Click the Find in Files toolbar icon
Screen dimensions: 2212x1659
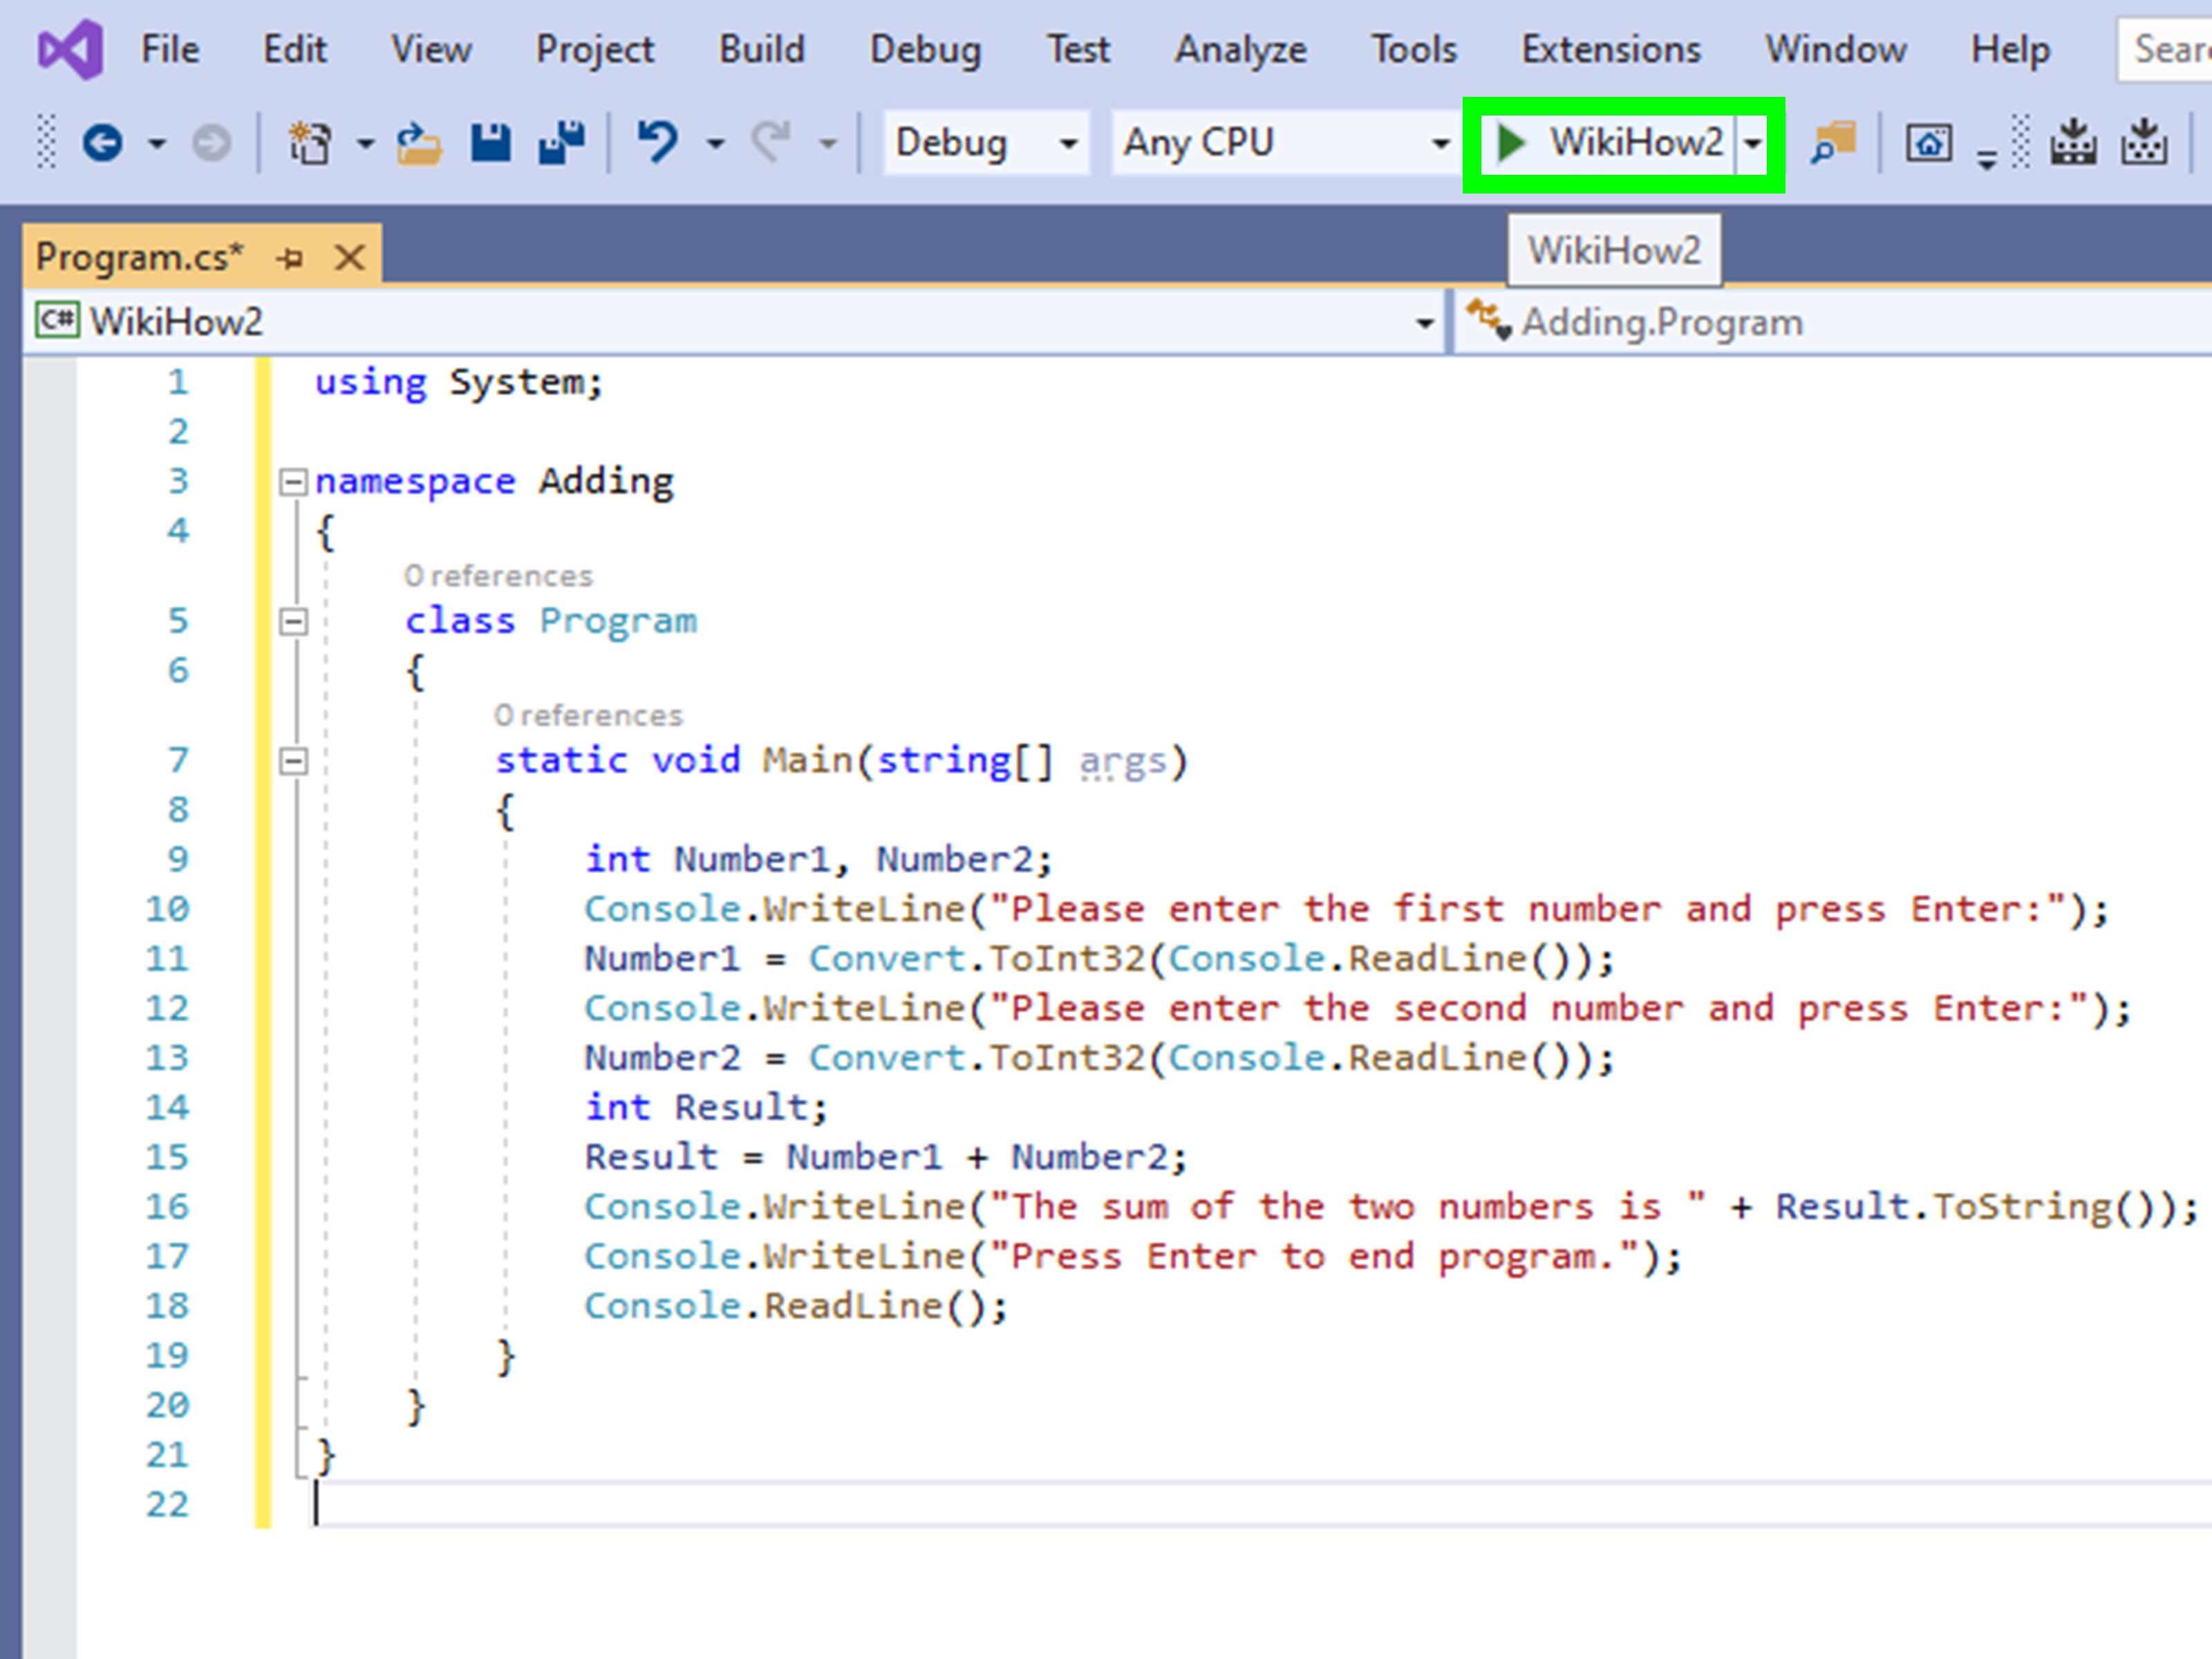click(x=1833, y=143)
